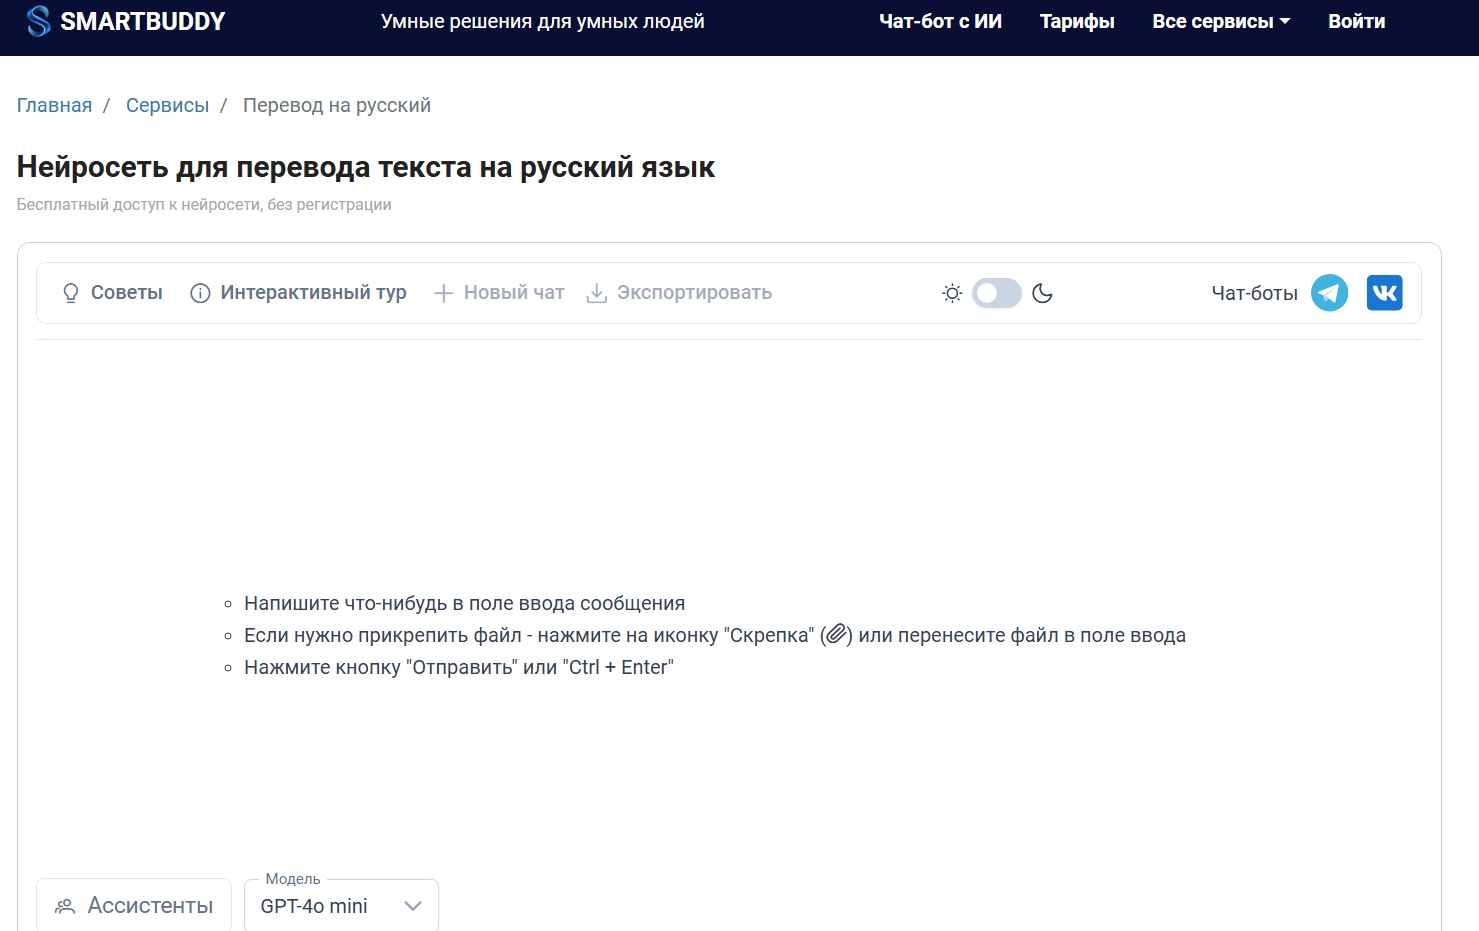This screenshot has width=1479, height=931.
Task: Click the sun icon for light theme
Action: (x=951, y=292)
